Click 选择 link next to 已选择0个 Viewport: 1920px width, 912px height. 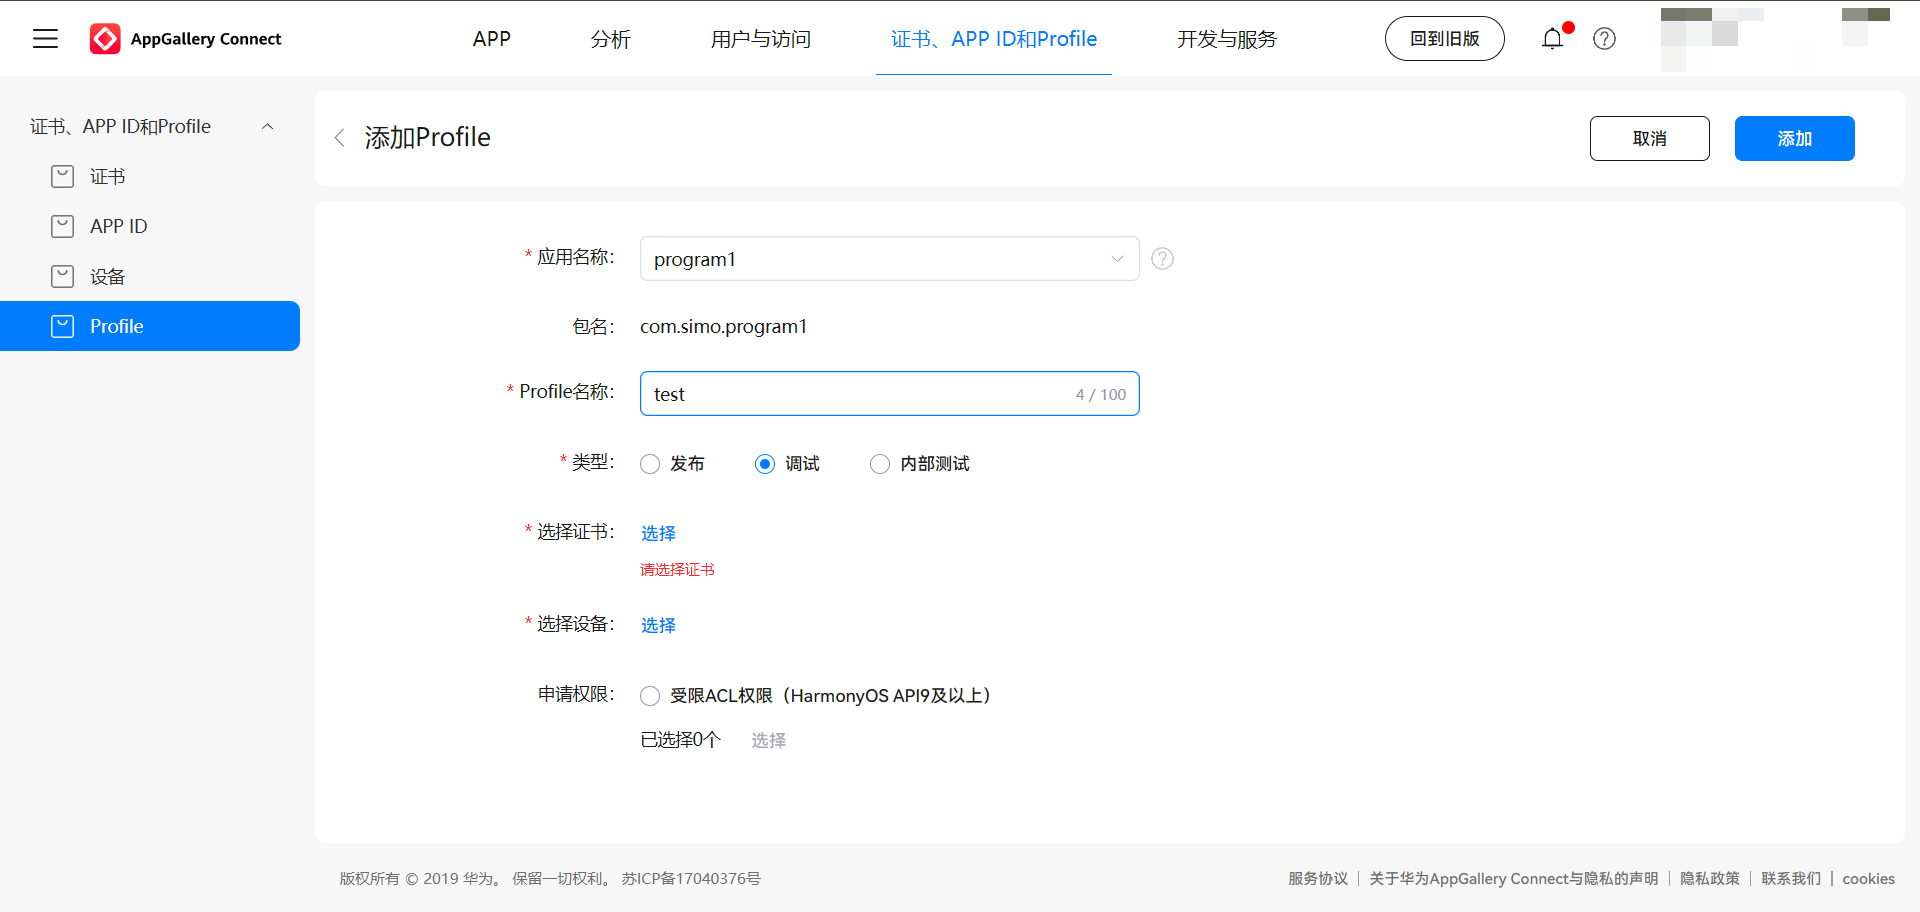coord(768,741)
